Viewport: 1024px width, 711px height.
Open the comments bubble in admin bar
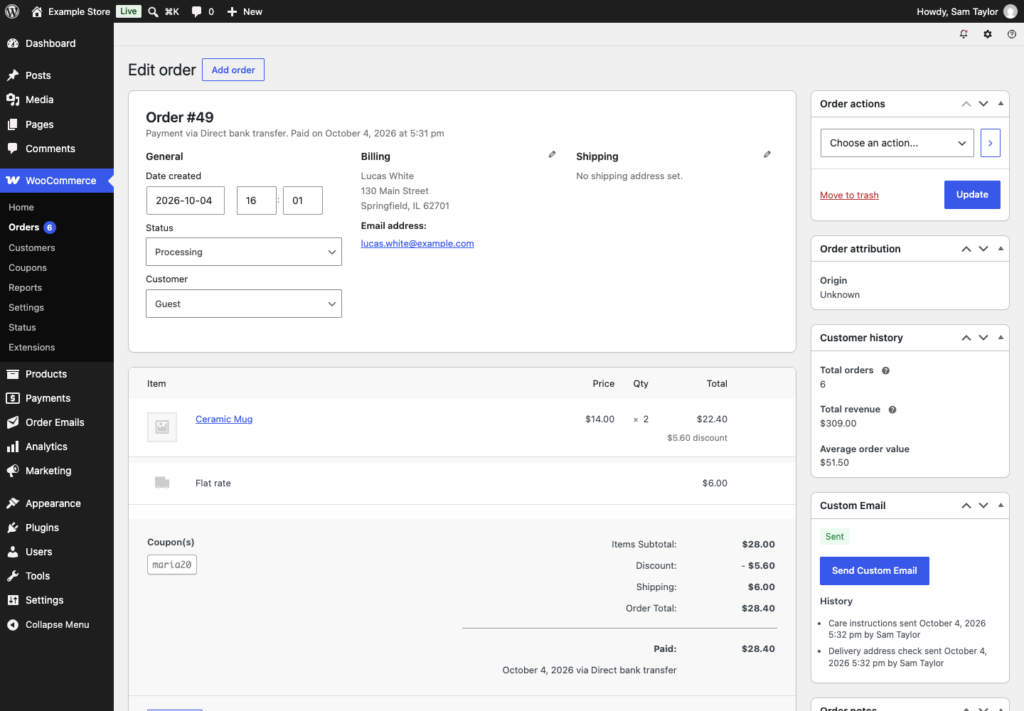click(x=197, y=12)
